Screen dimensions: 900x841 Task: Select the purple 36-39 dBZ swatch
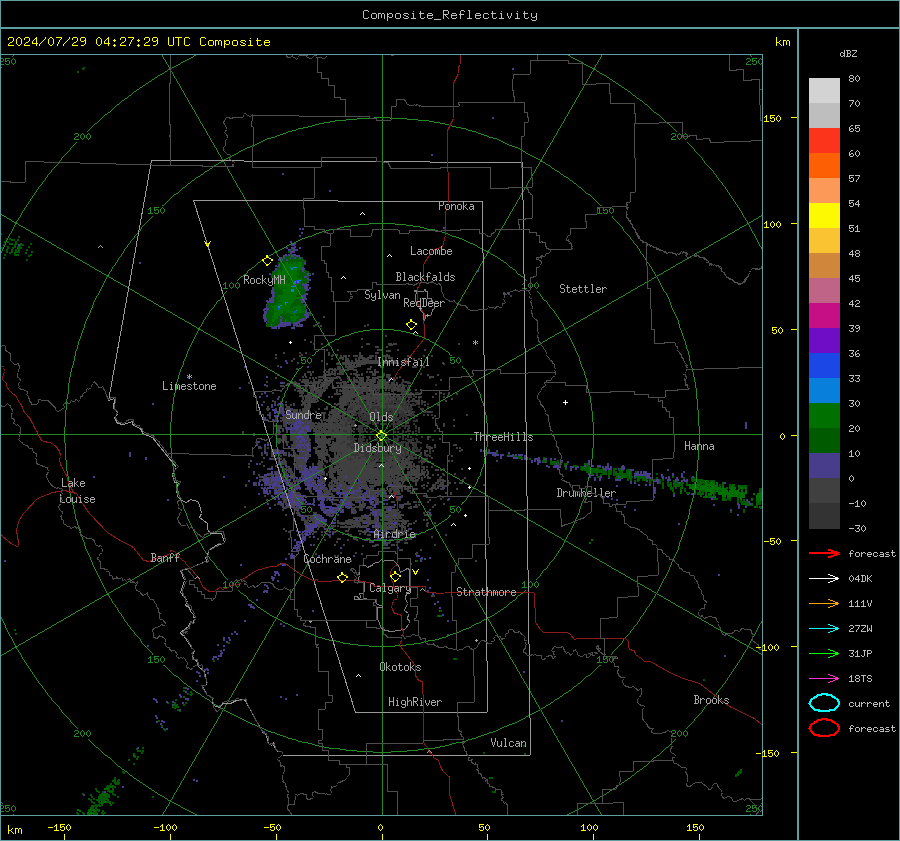pyautogui.click(x=824, y=341)
